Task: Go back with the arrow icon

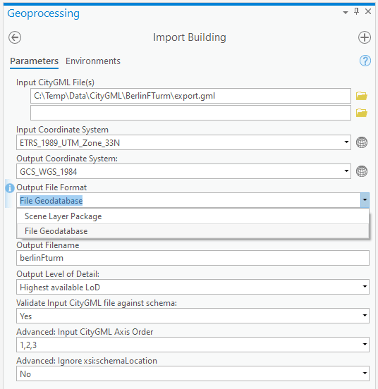Action: click(15, 37)
